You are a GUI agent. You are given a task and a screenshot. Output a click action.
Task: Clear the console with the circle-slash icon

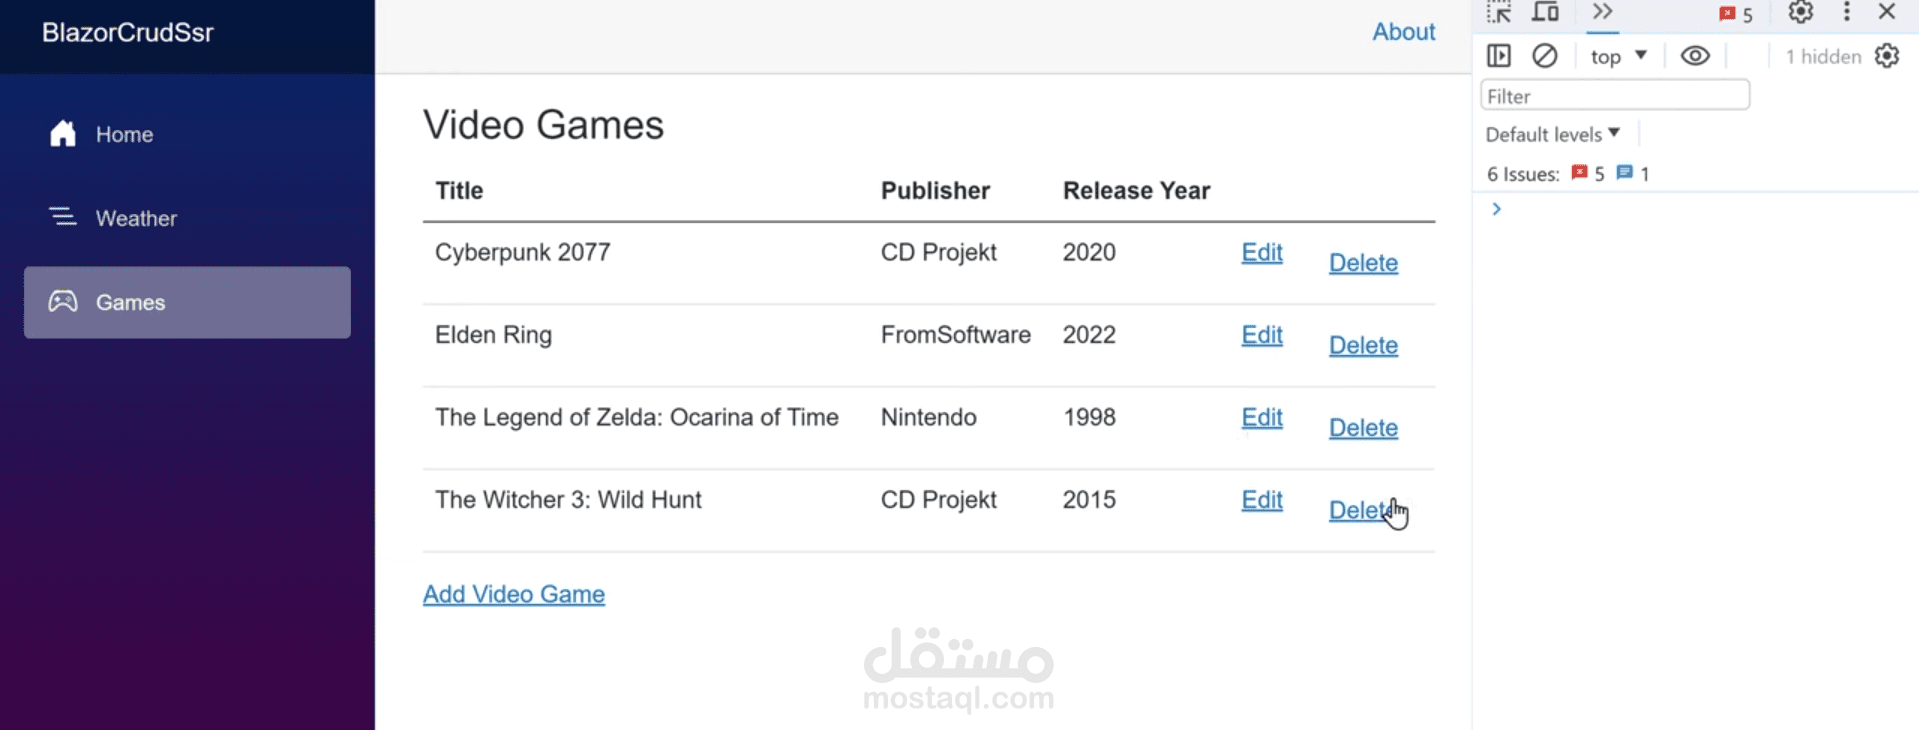pyautogui.click(x=1544, y=56)
